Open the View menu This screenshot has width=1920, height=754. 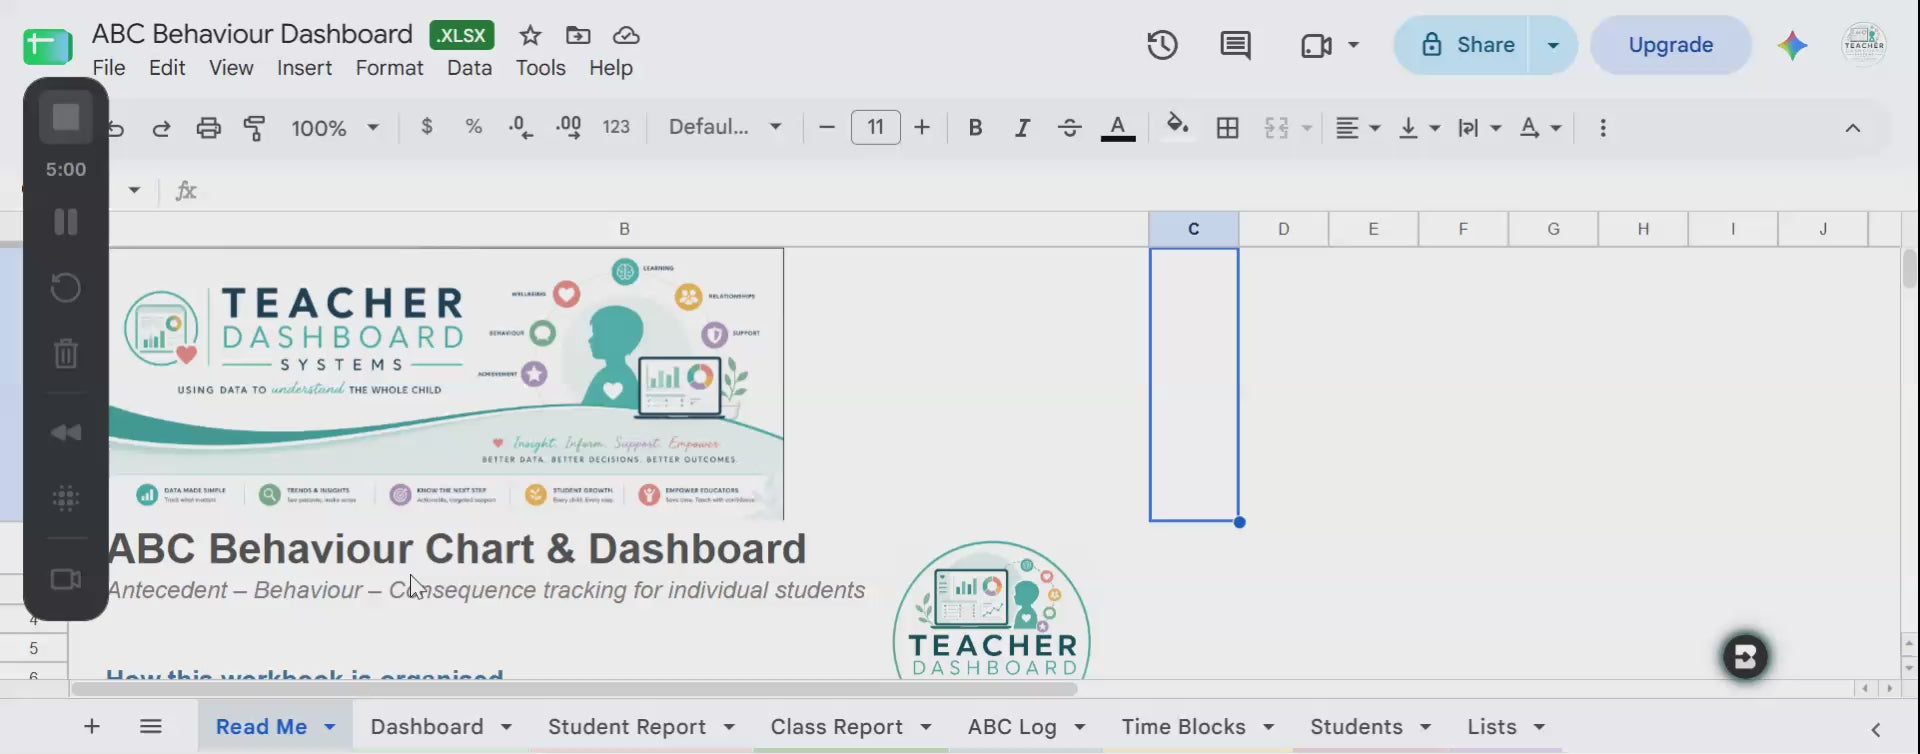231,68
